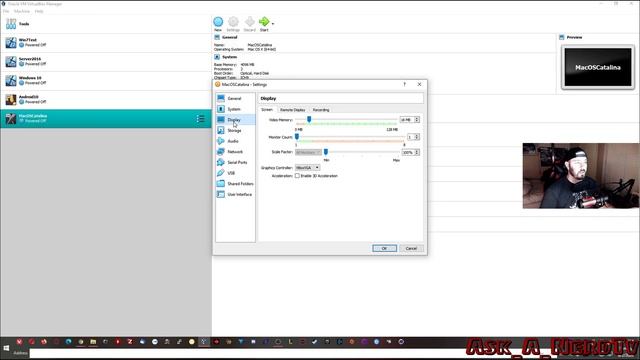This screenshot has width=640, height=360.
Task: Open the Scale Factor monitors dropdown
Action: (308, 152)
